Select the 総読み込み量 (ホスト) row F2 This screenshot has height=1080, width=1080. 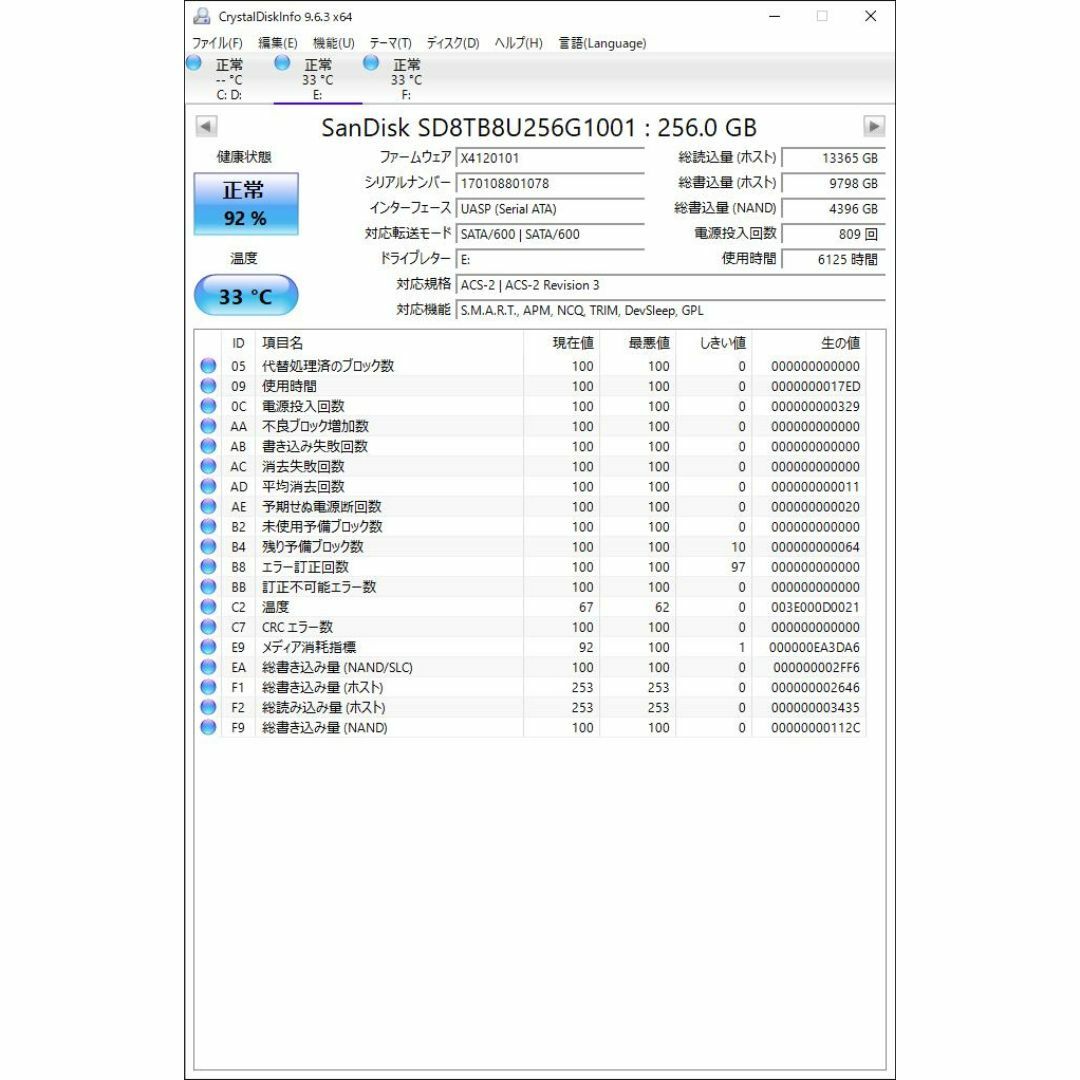click(x=530, y=707)
